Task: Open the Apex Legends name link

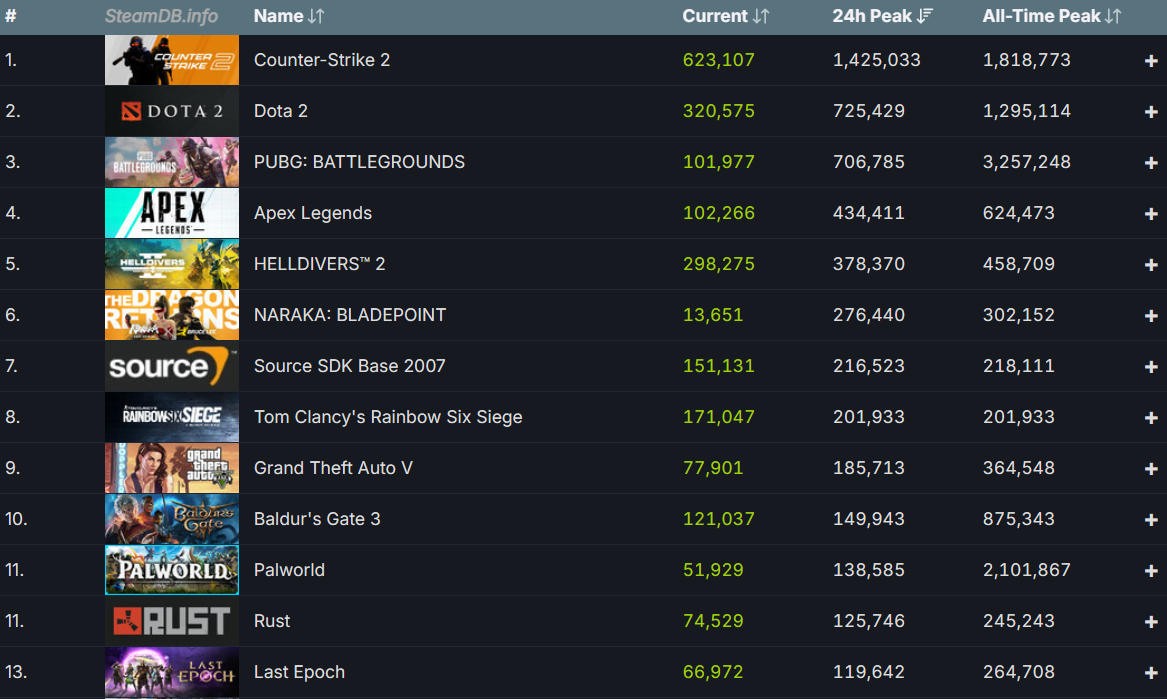Action: (313, 213)
